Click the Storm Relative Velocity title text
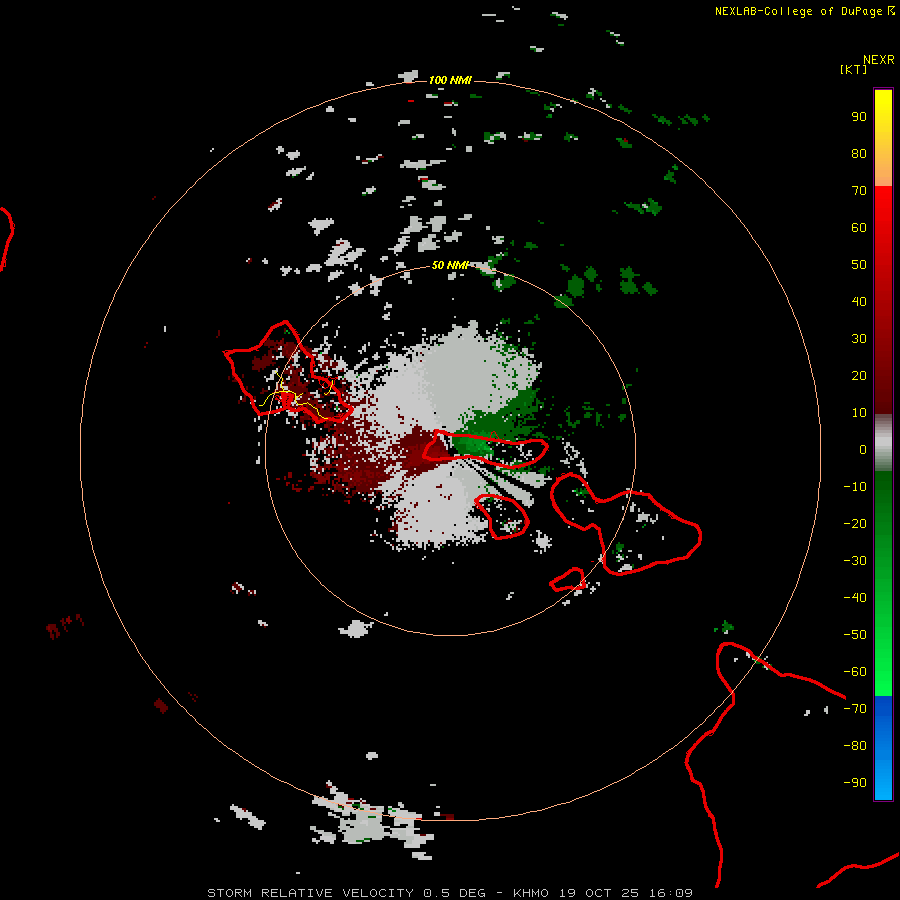 tap(310, 893)
